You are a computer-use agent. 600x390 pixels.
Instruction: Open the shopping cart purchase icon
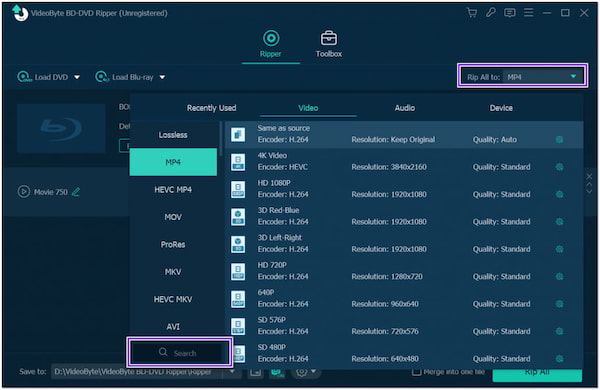[472, 13]
